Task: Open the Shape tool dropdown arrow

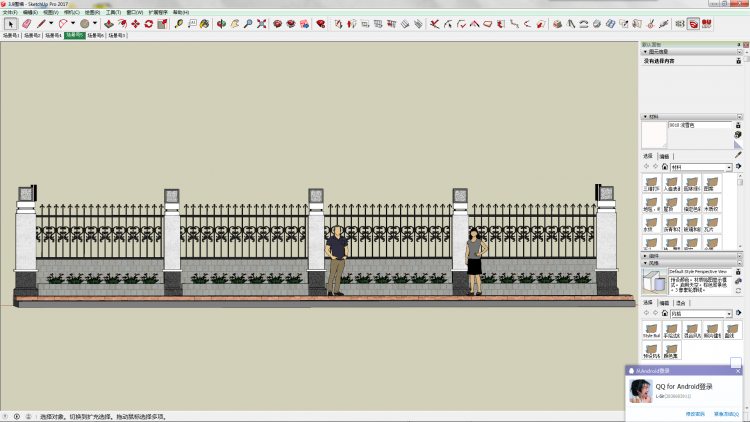Action: click(95, 23)
